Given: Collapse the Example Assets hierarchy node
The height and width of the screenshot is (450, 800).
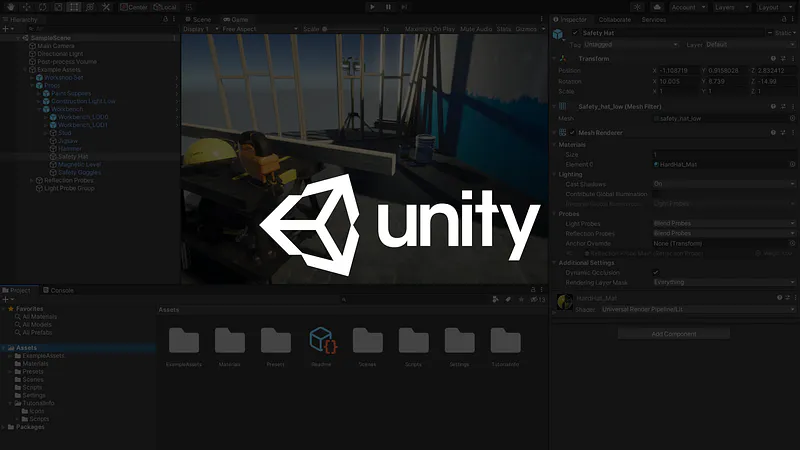Looking at the screenshot, I should pos(25,70).
